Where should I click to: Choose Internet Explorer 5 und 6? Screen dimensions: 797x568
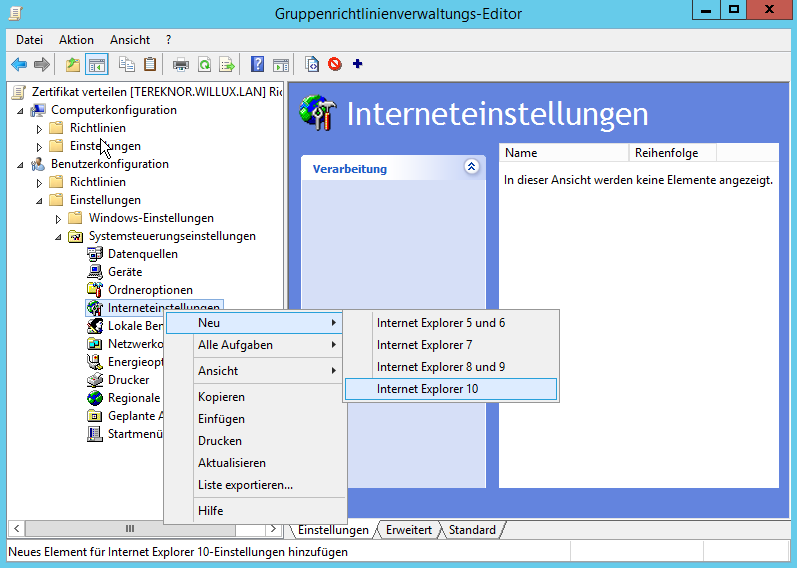(451, 323)
